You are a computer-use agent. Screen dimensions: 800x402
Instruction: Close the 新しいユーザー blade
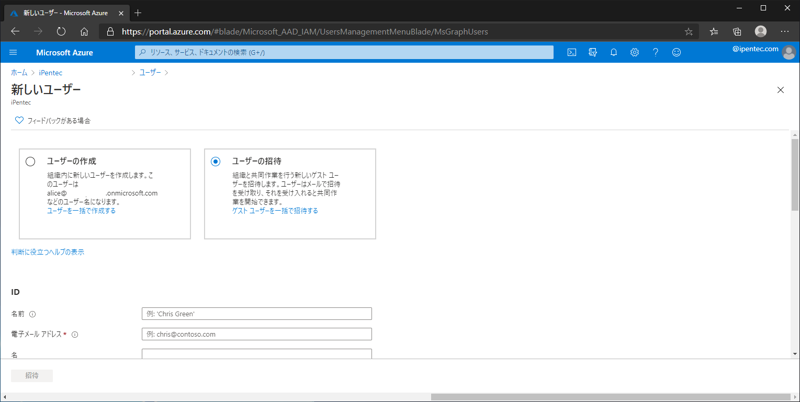(780, 90)
